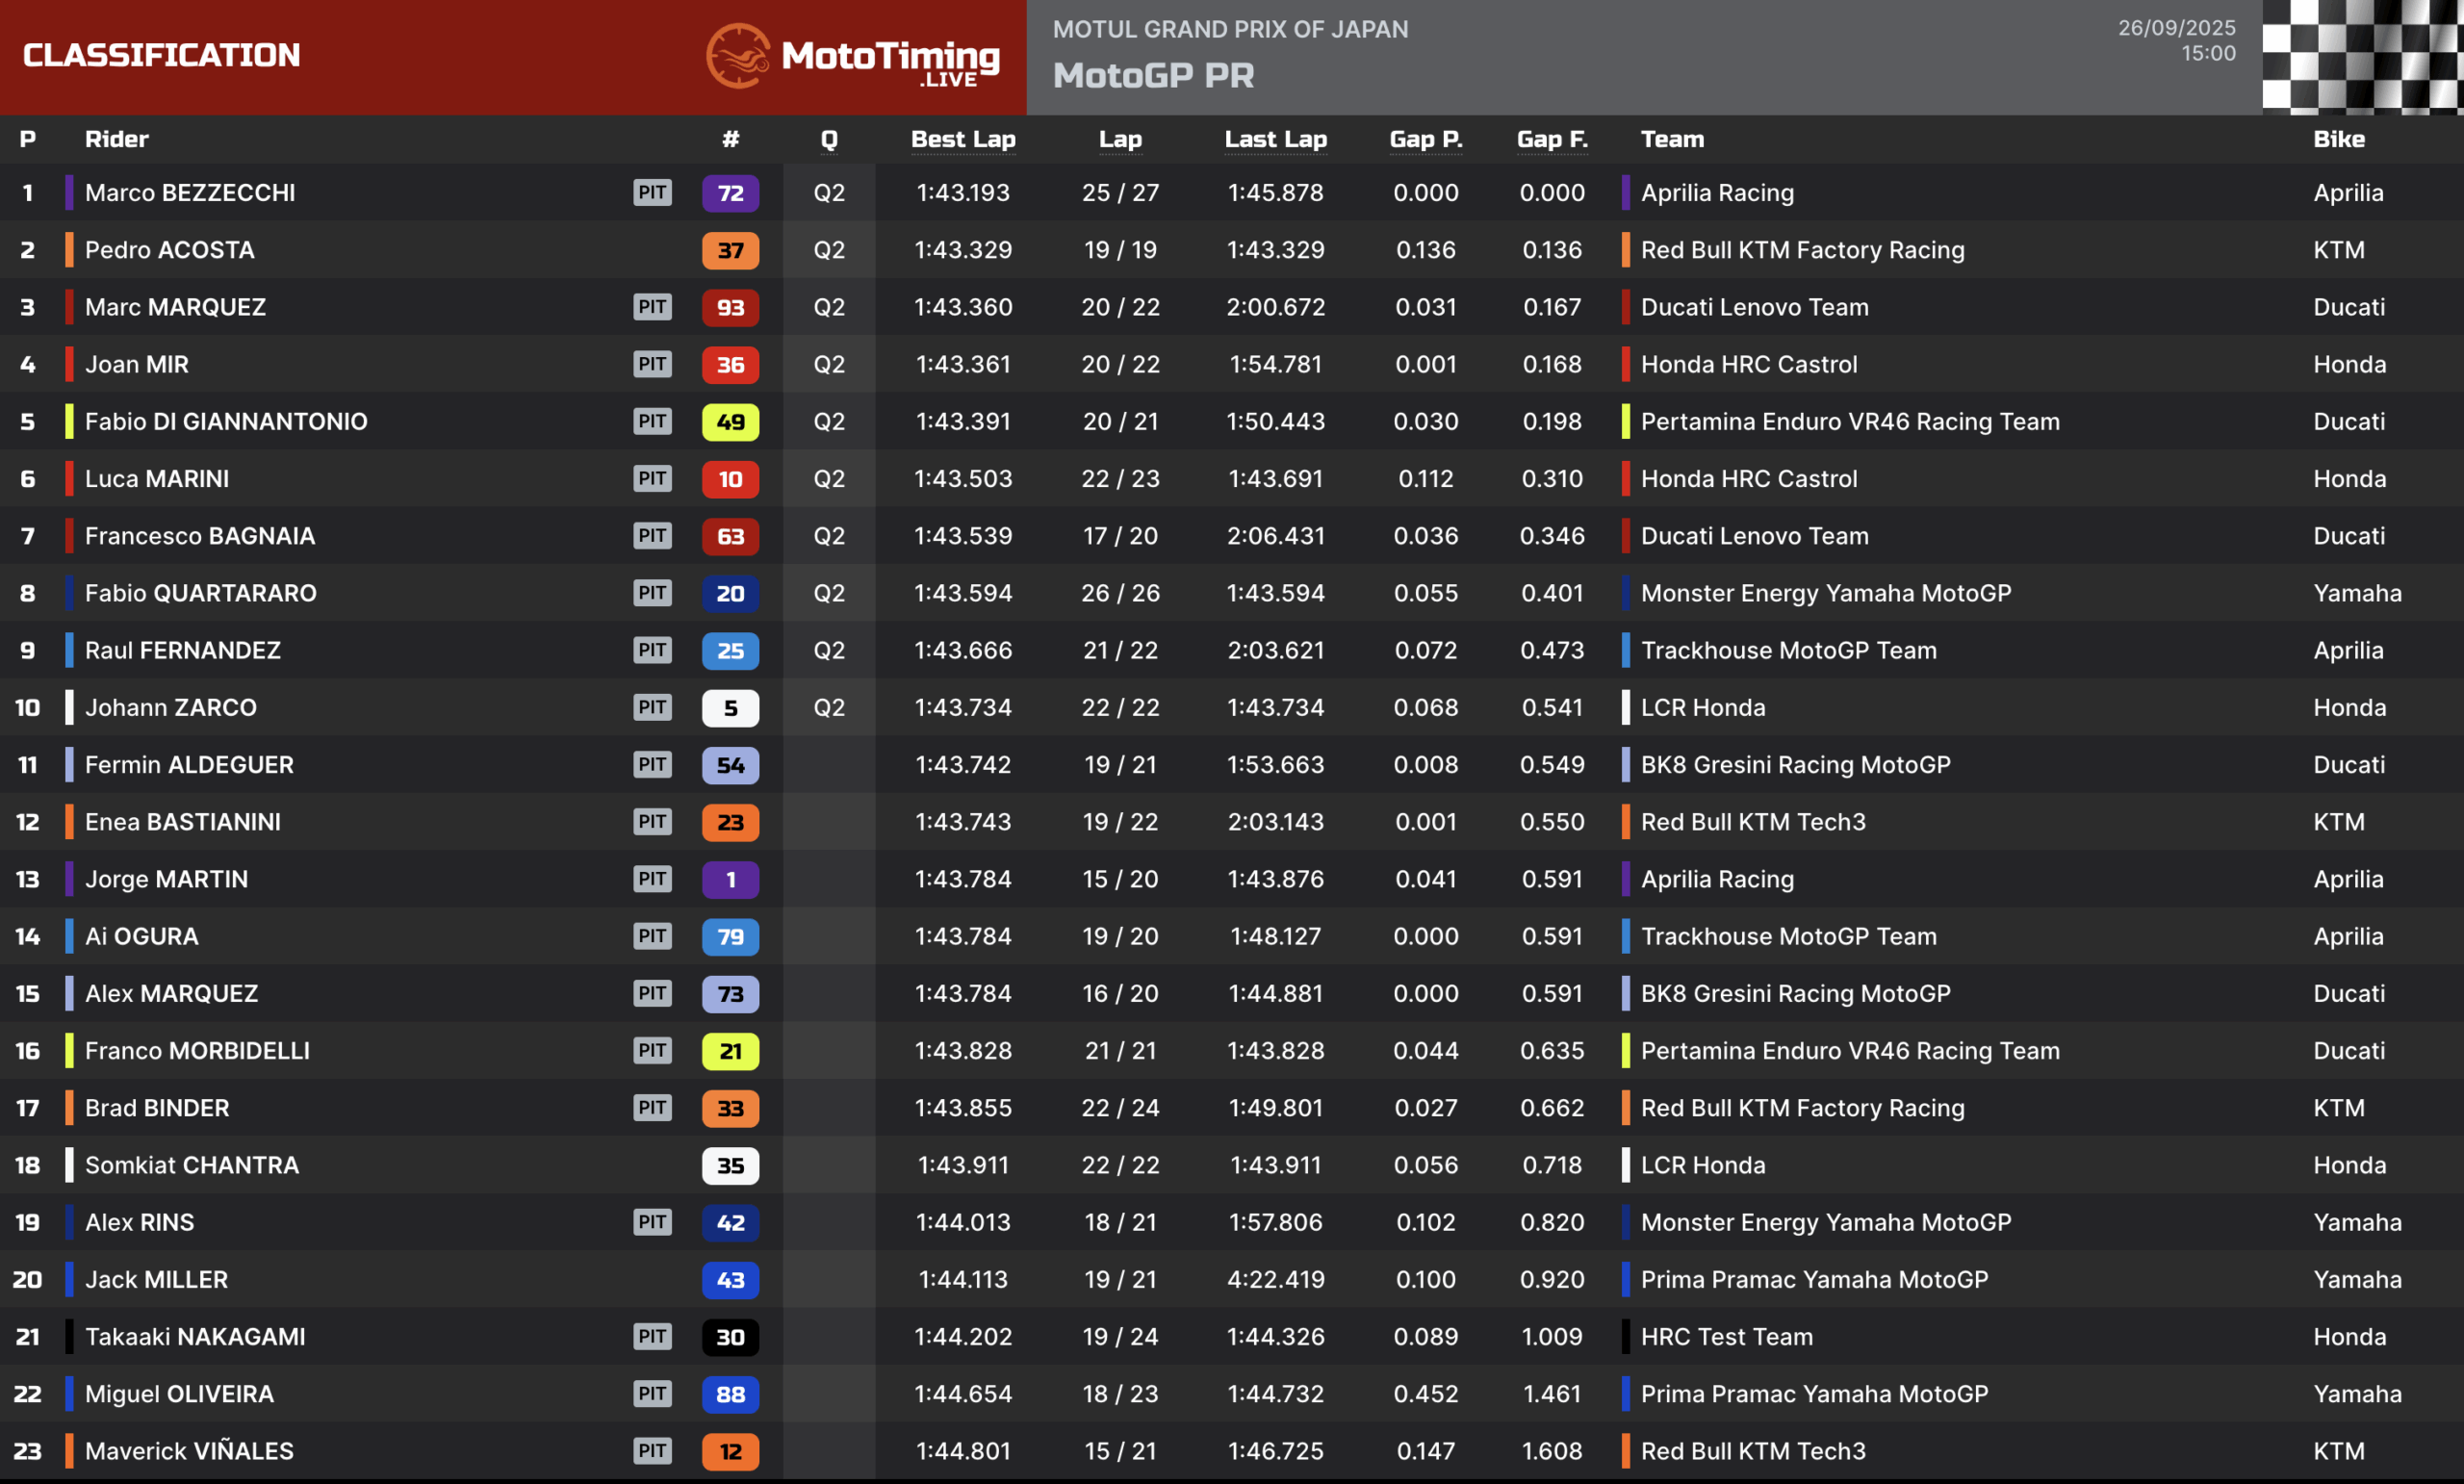Image resolution: width=2464 pixels, height=1484 pixels.
Task: Click the Gap P. column header
Action: point(1426,139)
